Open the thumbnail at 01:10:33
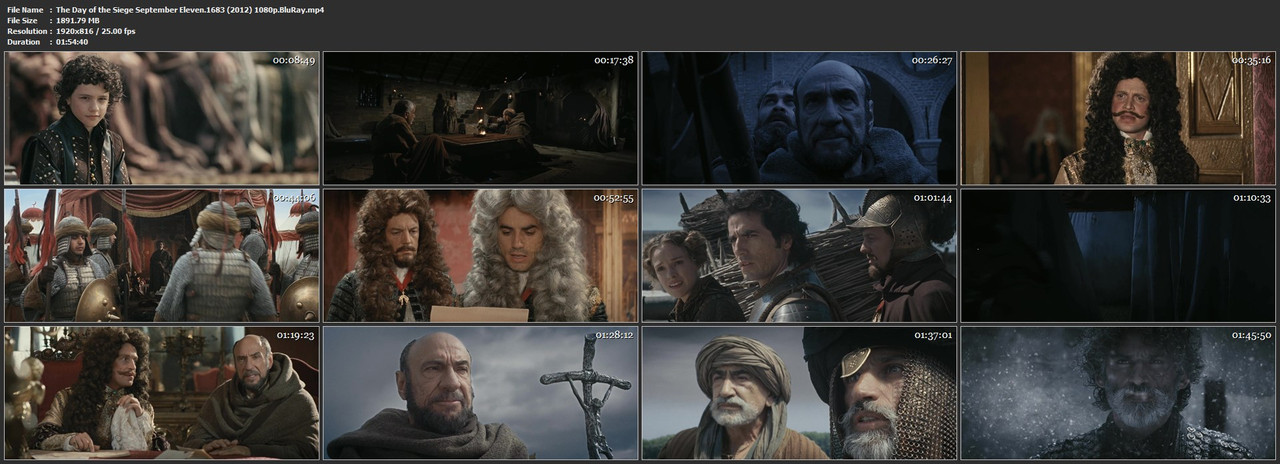The image size is (1280, 464). [1118, 255]
